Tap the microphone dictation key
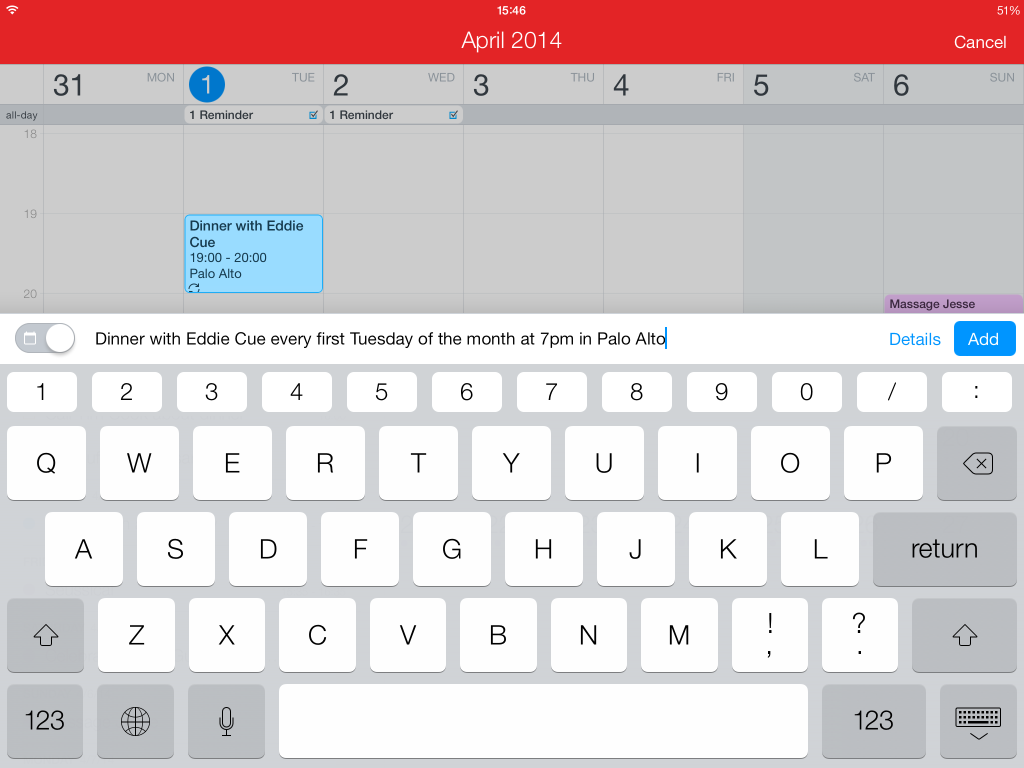This screenshot has height=768, width=1024. tap(226, 721)
